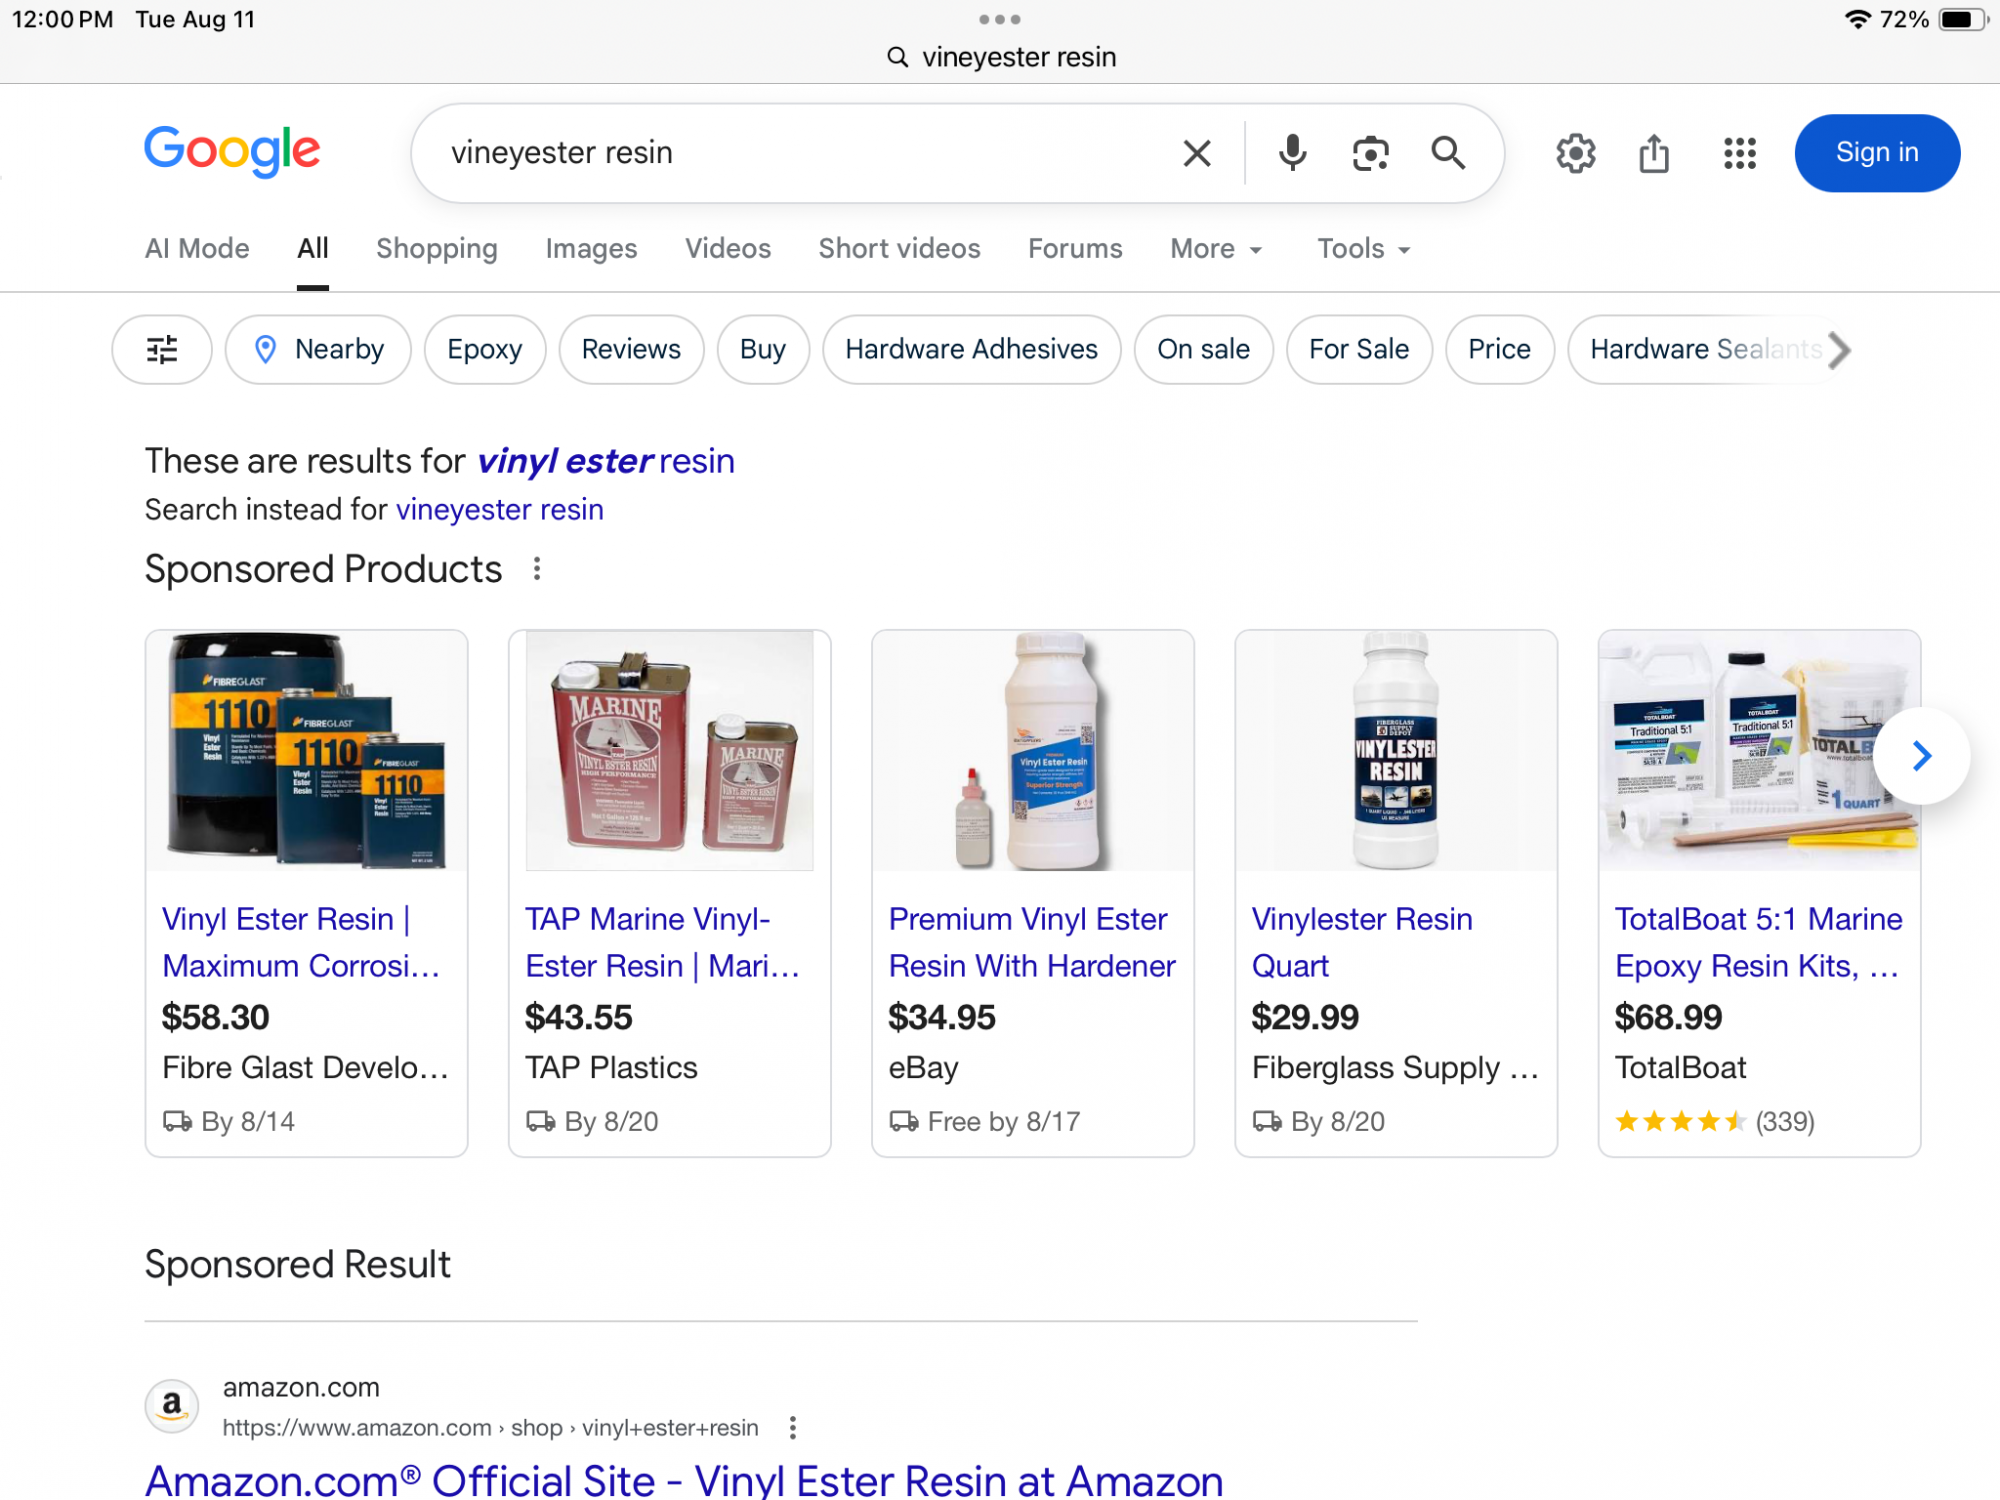Open TAP Marine Vinyl-Ester Resin product image

(x=669, y=750)
